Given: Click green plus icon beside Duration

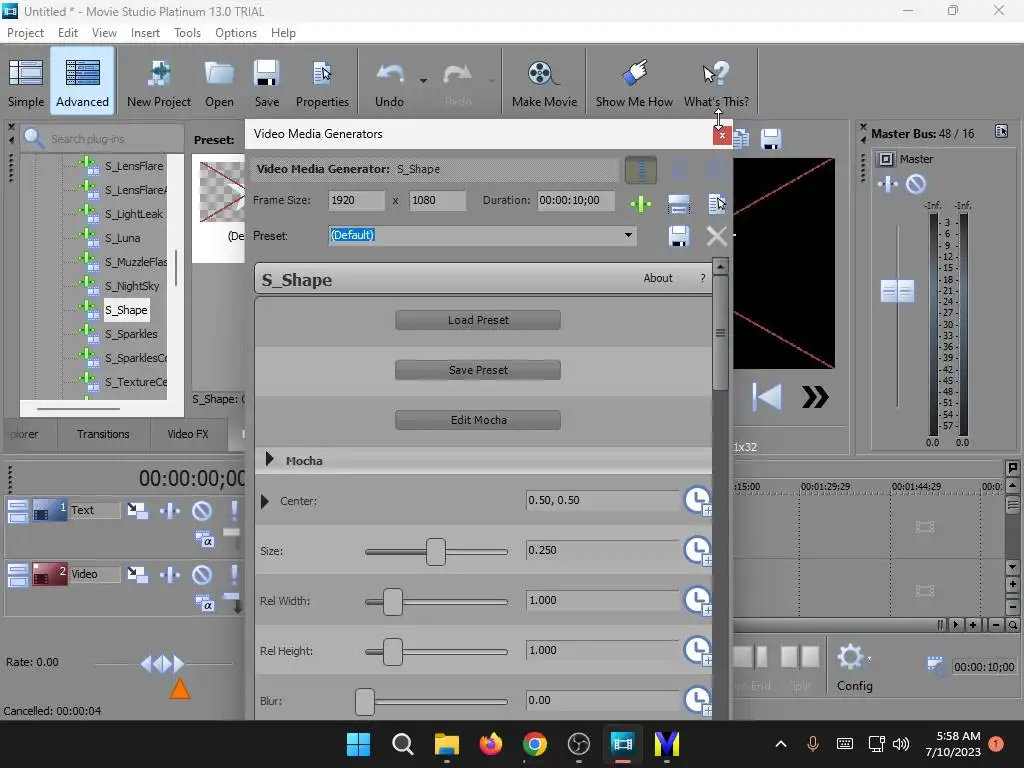Looking at the screenshot, I should [x=641, y=204].
